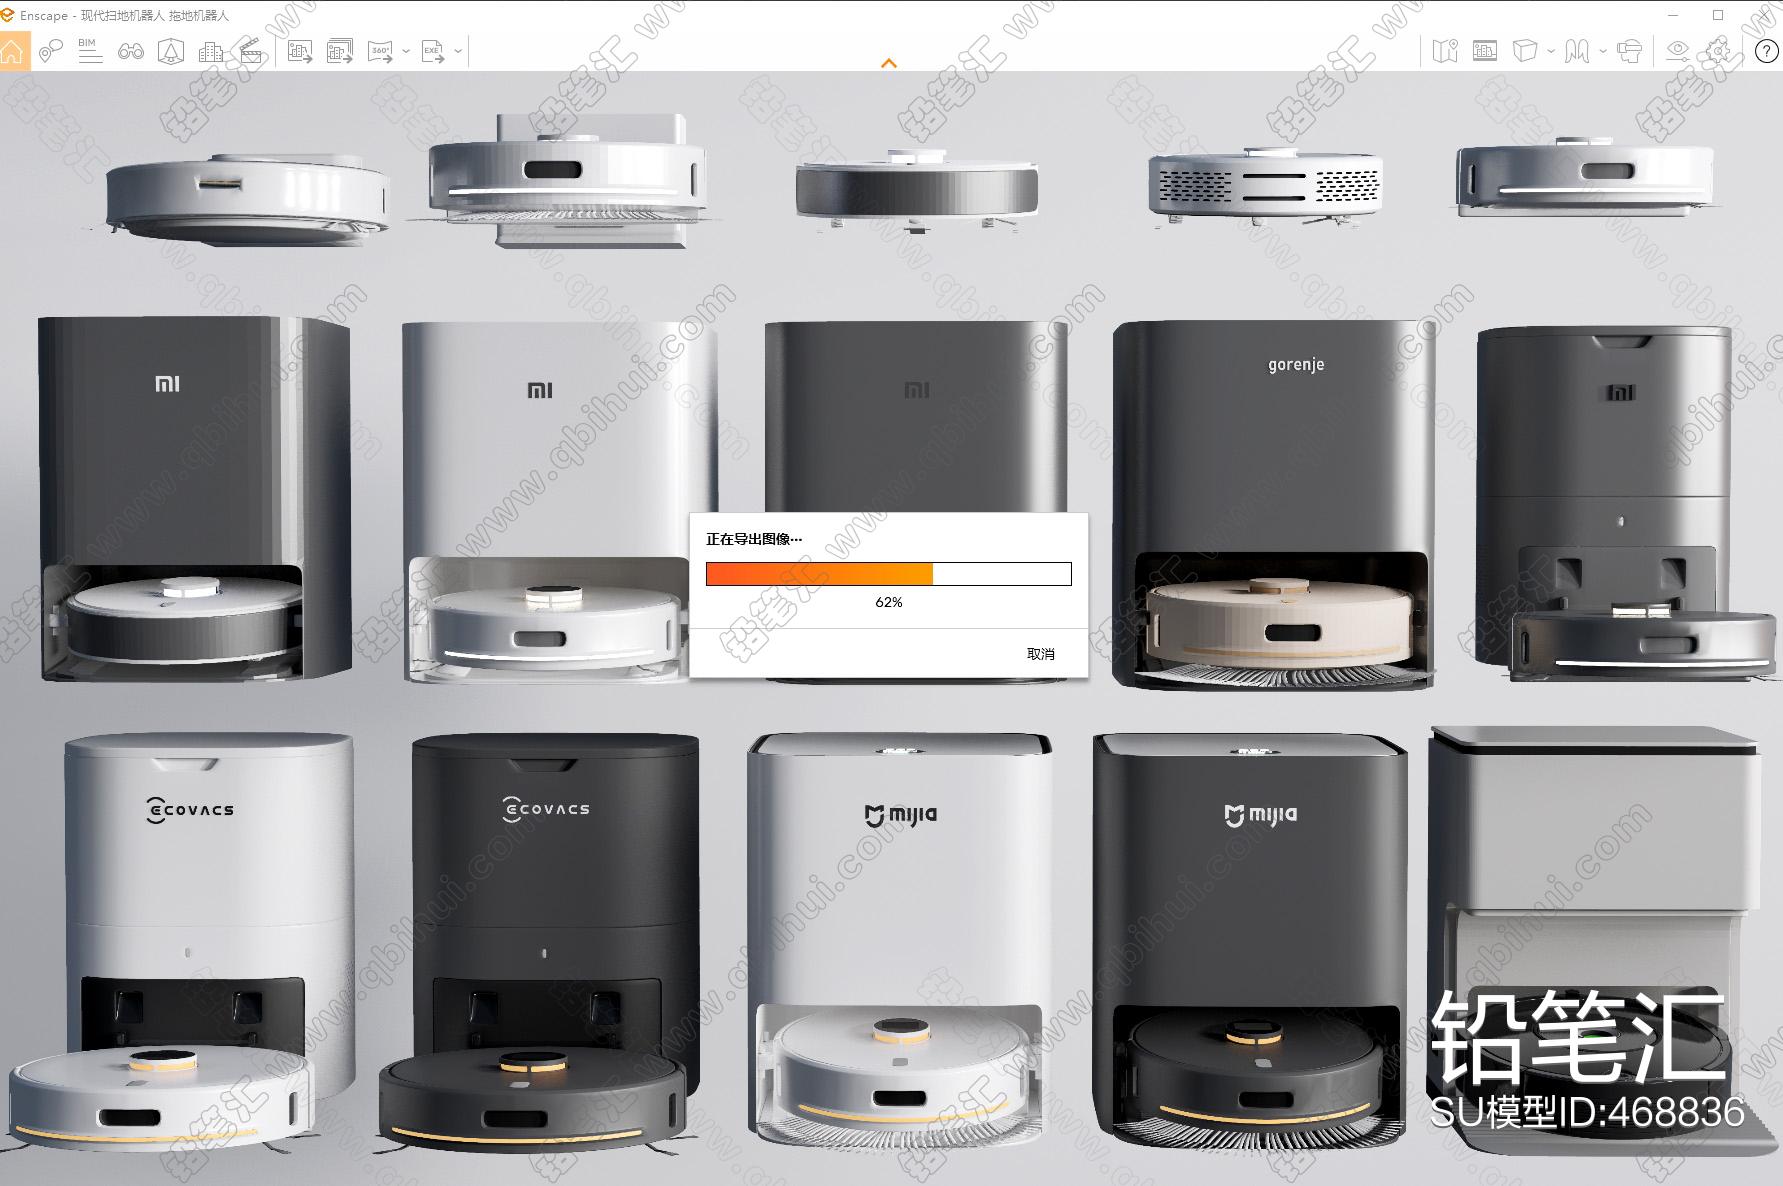This screenshot has height=1186, width=1783.
Task: Expand the navigation mode dropdown arrow
Action: tap(1603, 51)
